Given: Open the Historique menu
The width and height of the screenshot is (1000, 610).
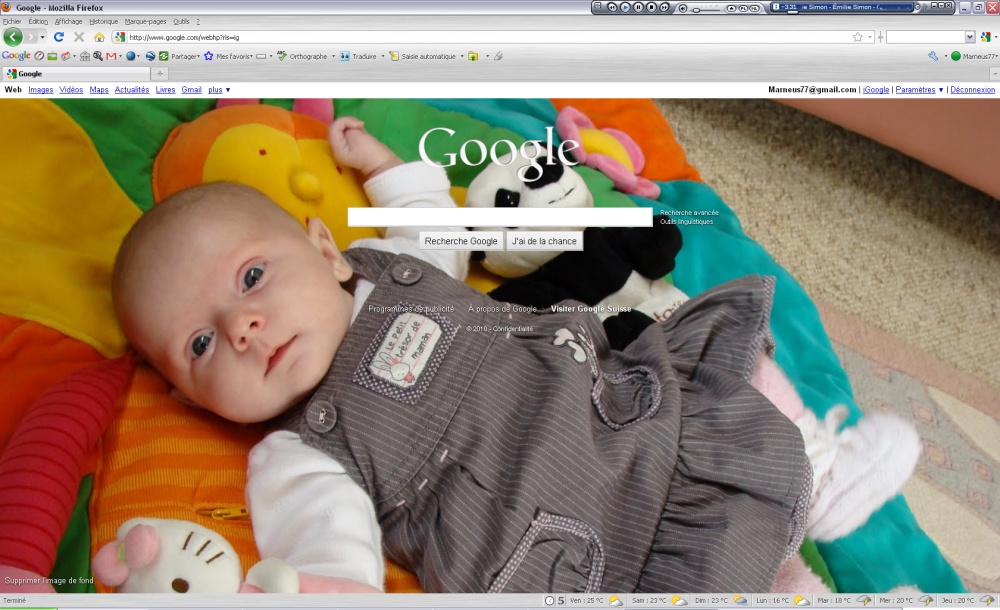Looking at the screenshot, I should click(x=103, y=21).
